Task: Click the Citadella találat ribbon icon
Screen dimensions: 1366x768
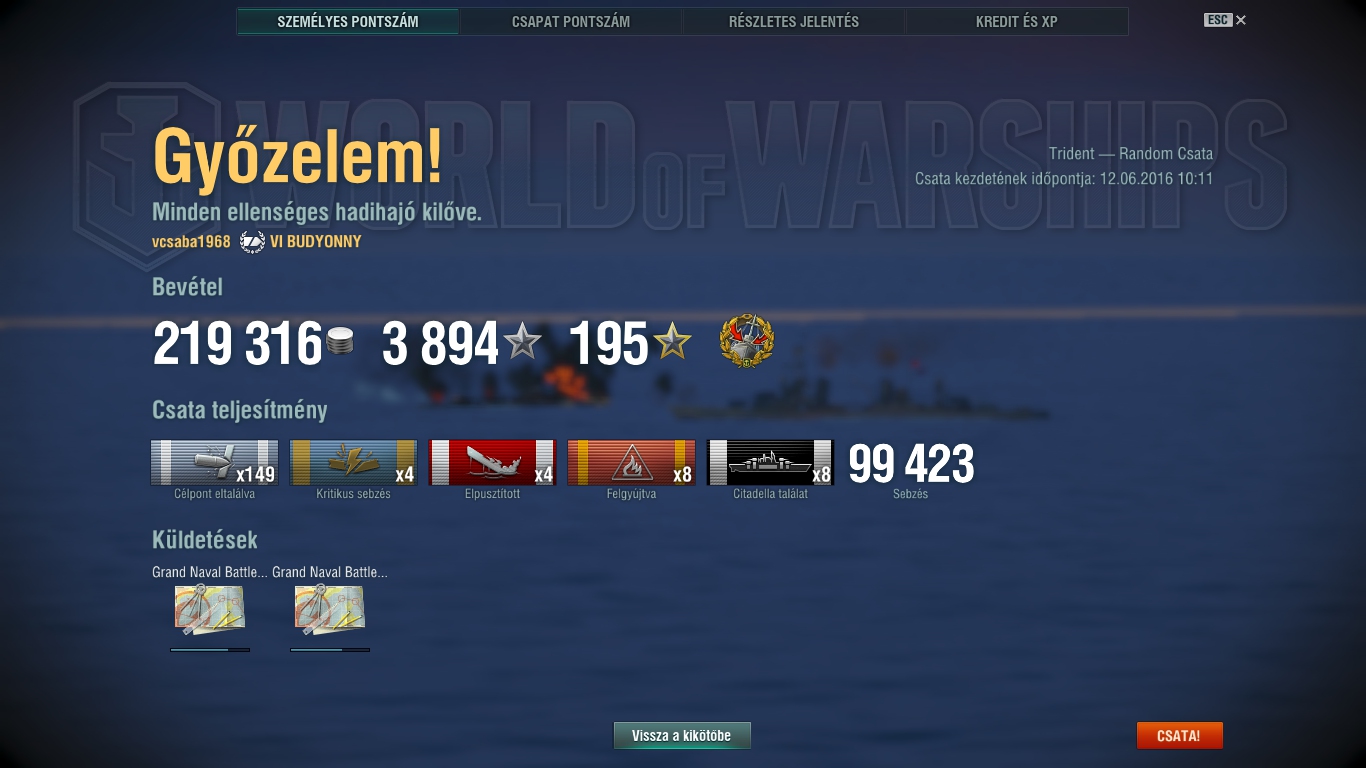Action: [770, 463]
